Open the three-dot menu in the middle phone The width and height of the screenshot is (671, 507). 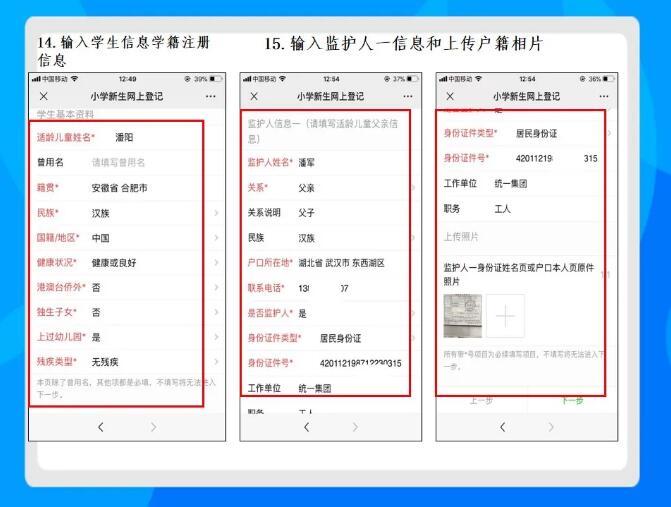tap(407, 96)
